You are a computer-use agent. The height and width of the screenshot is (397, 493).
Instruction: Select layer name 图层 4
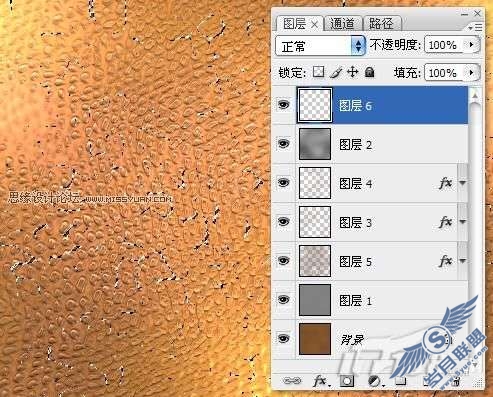point(355,184)
